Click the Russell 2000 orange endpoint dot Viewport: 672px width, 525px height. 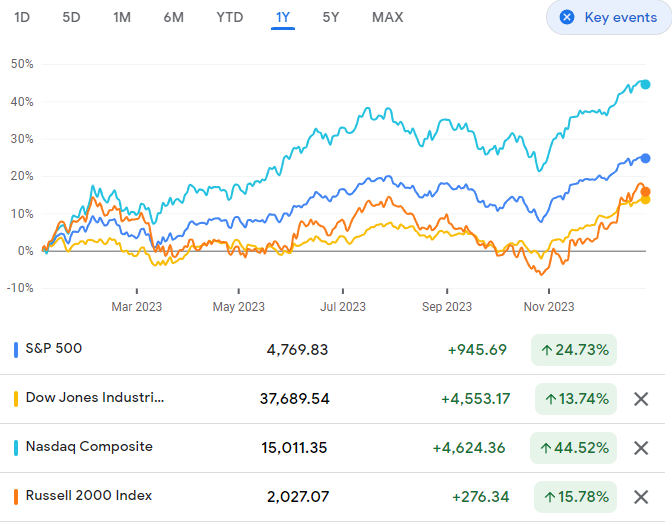(645, 192)
